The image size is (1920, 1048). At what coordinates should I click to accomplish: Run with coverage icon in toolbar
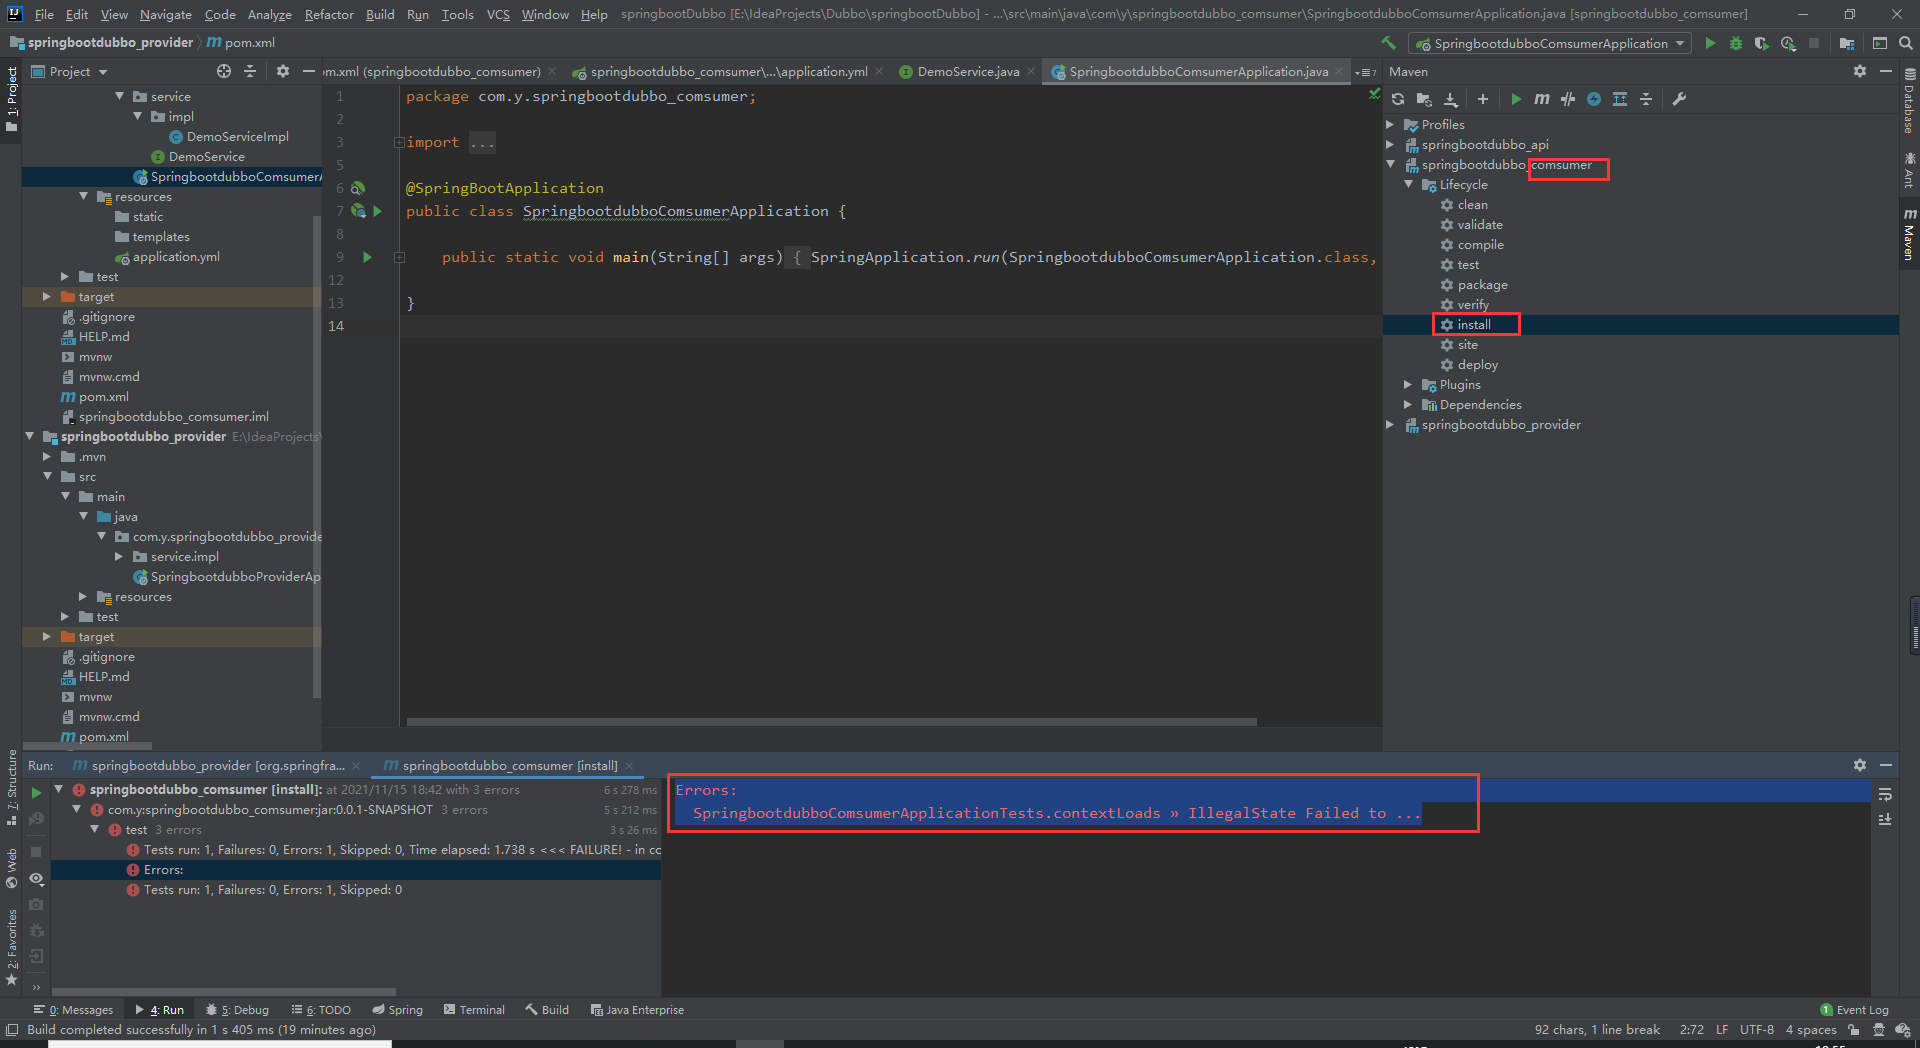(1762, 43)
